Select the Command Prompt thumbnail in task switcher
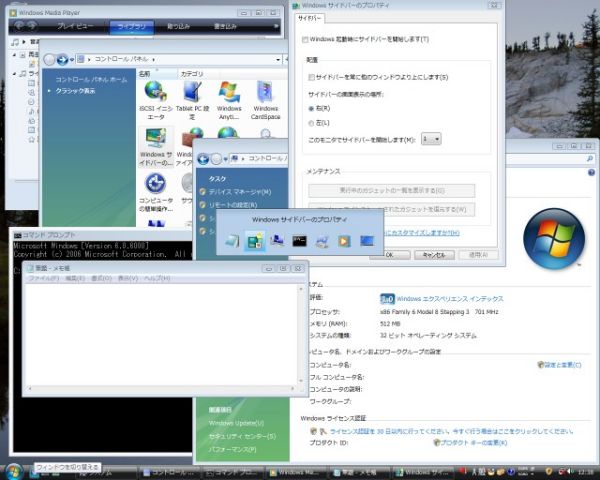The image size is (600, 480). 300,240
